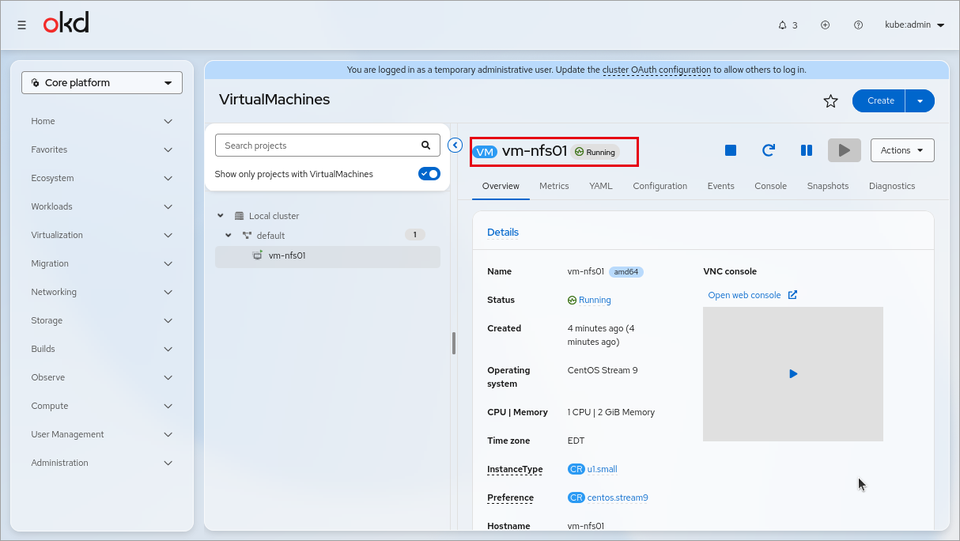Switch to the Metrics tab
Image resolution: width=960 pixels, height=541 pixels.
coord(553,186)
